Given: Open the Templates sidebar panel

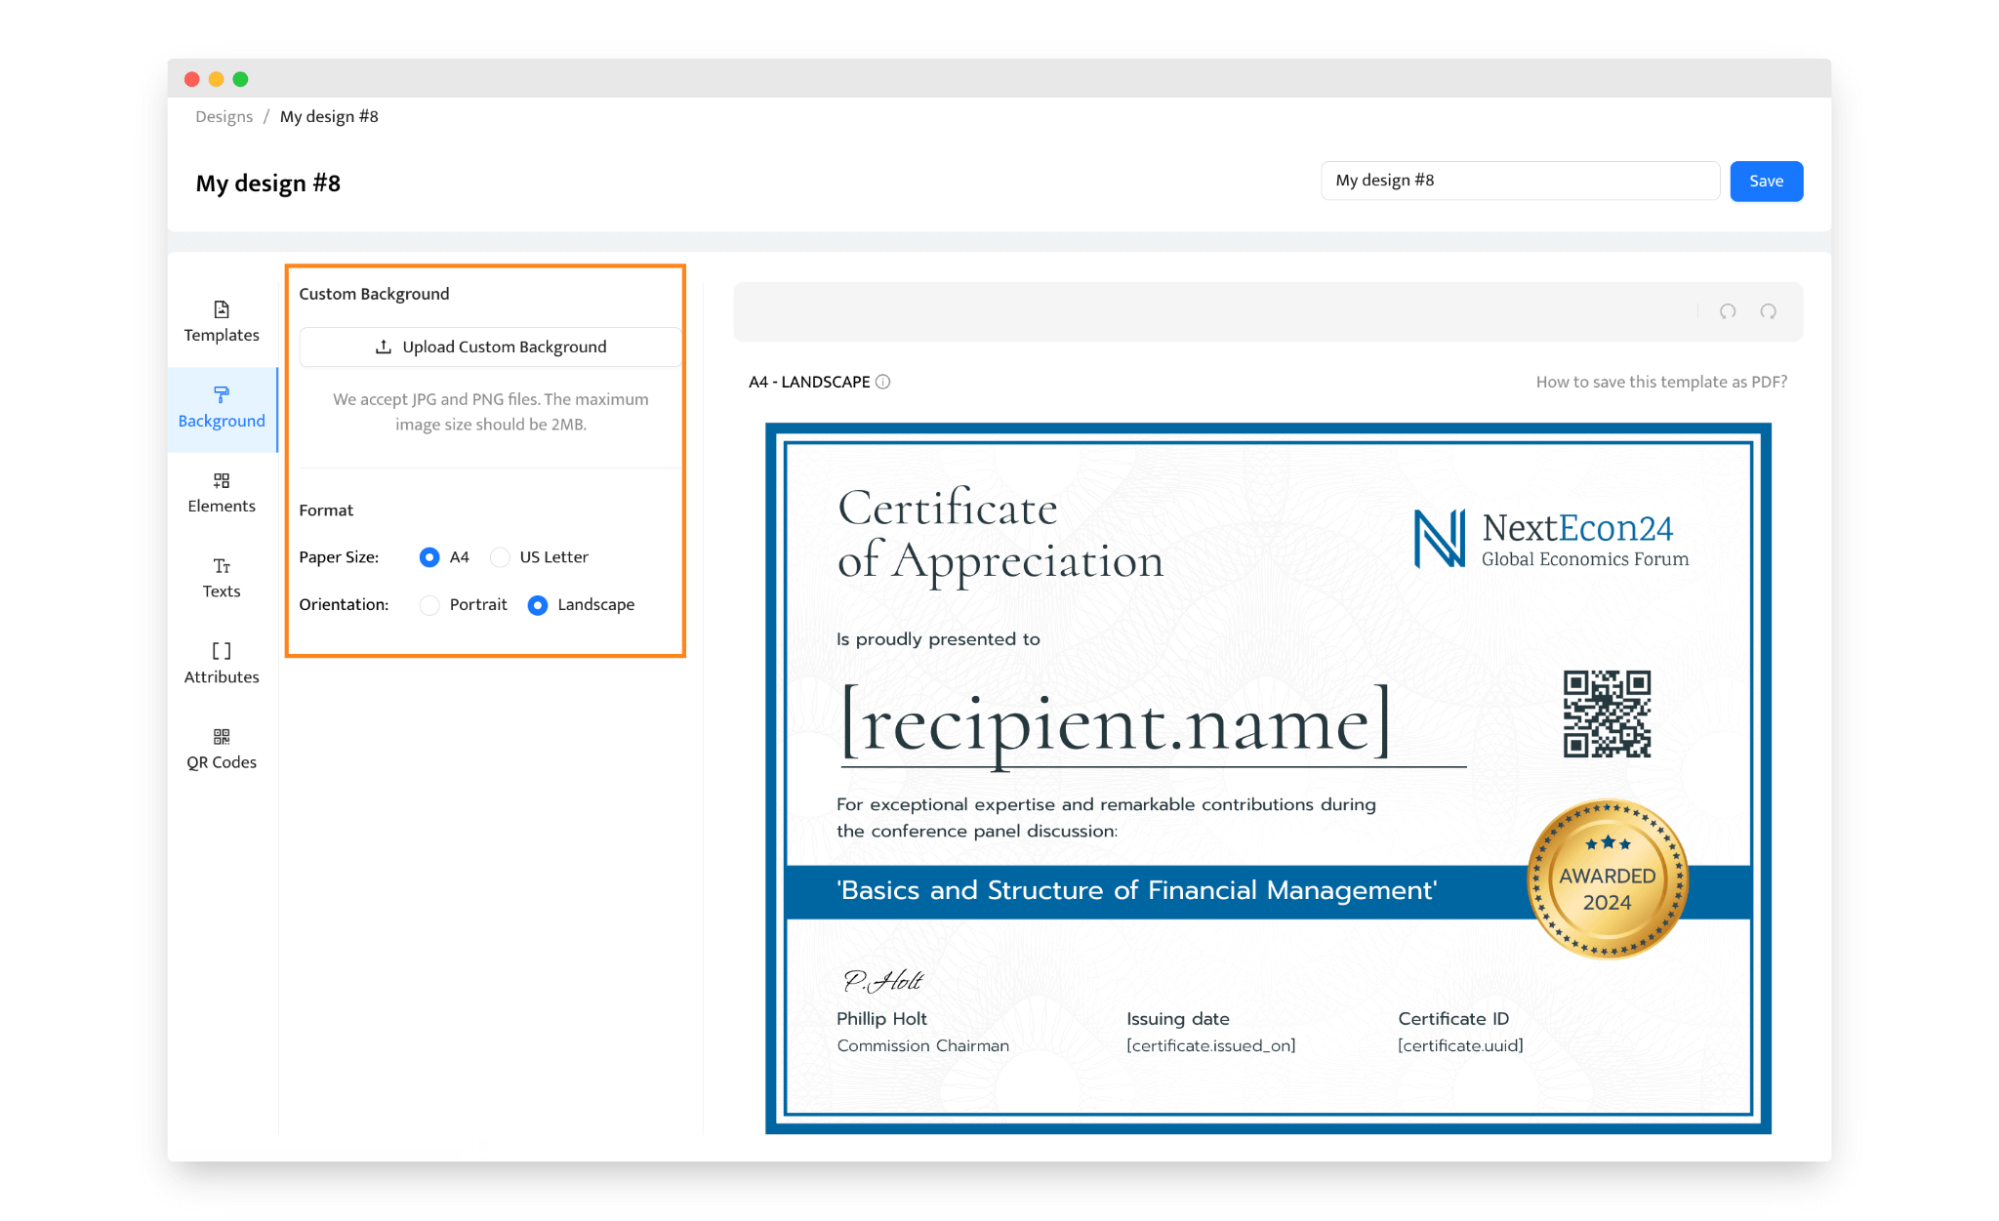Looking at the screenshot, I should pos(221,322).
